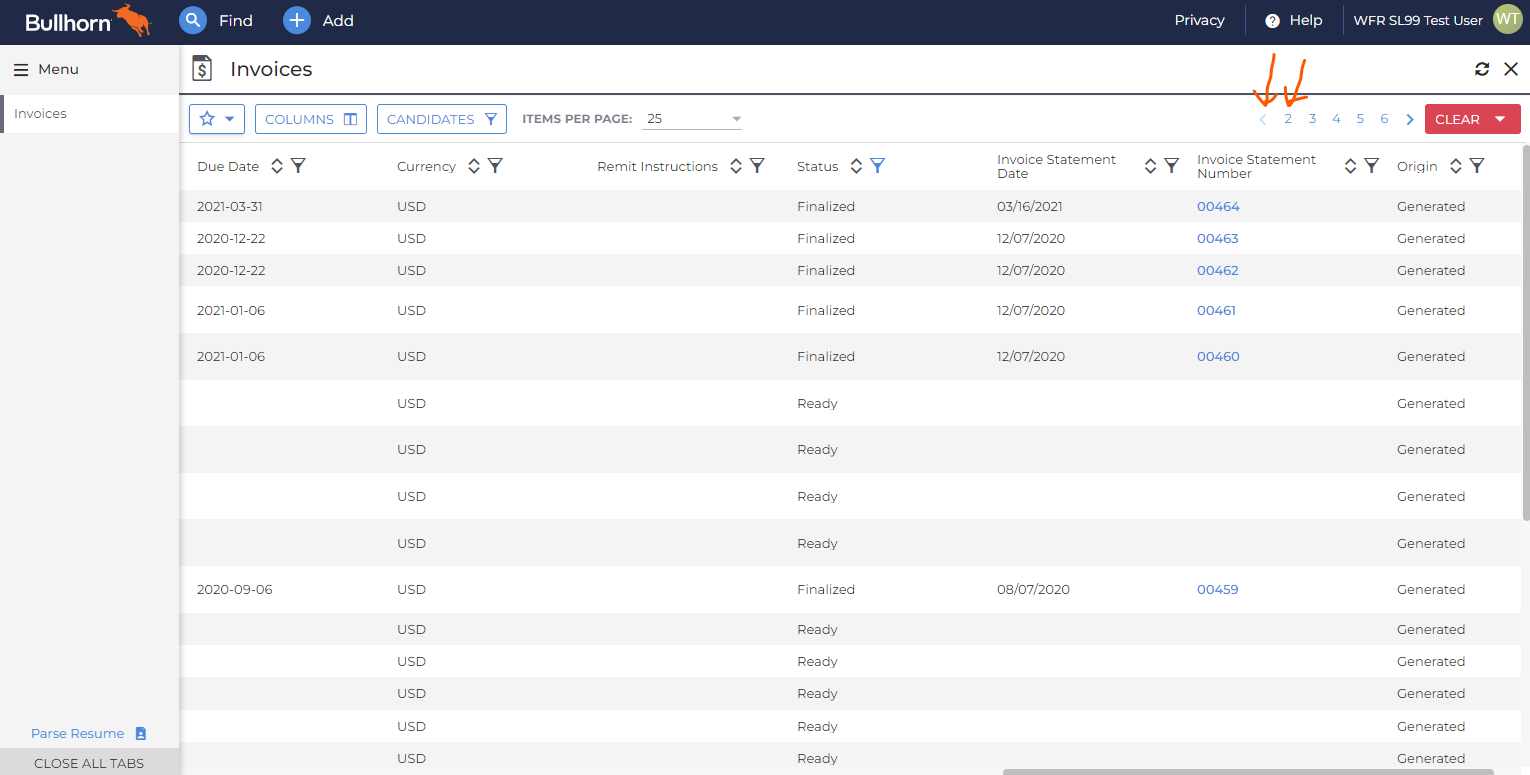Sort by Status column
This screenshot has width=1530, height=775.
(856, 166)
